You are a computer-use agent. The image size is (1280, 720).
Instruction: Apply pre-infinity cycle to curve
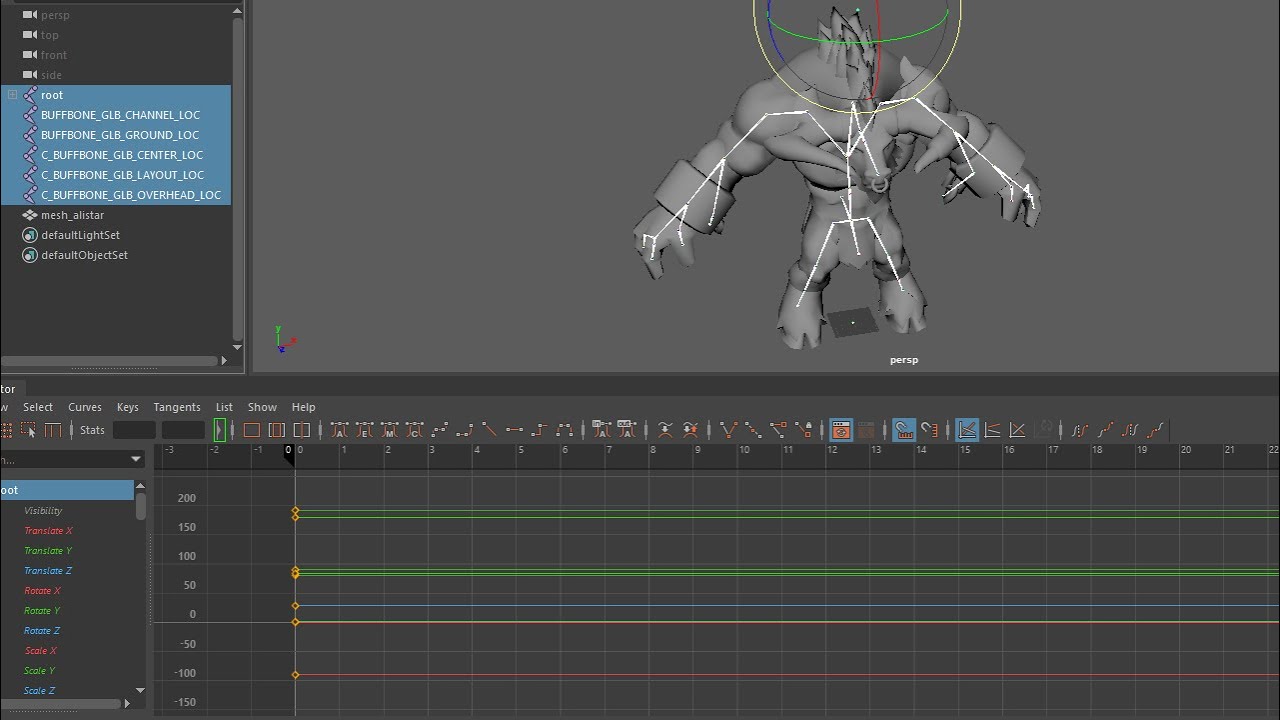click(x=1080, y=430)
